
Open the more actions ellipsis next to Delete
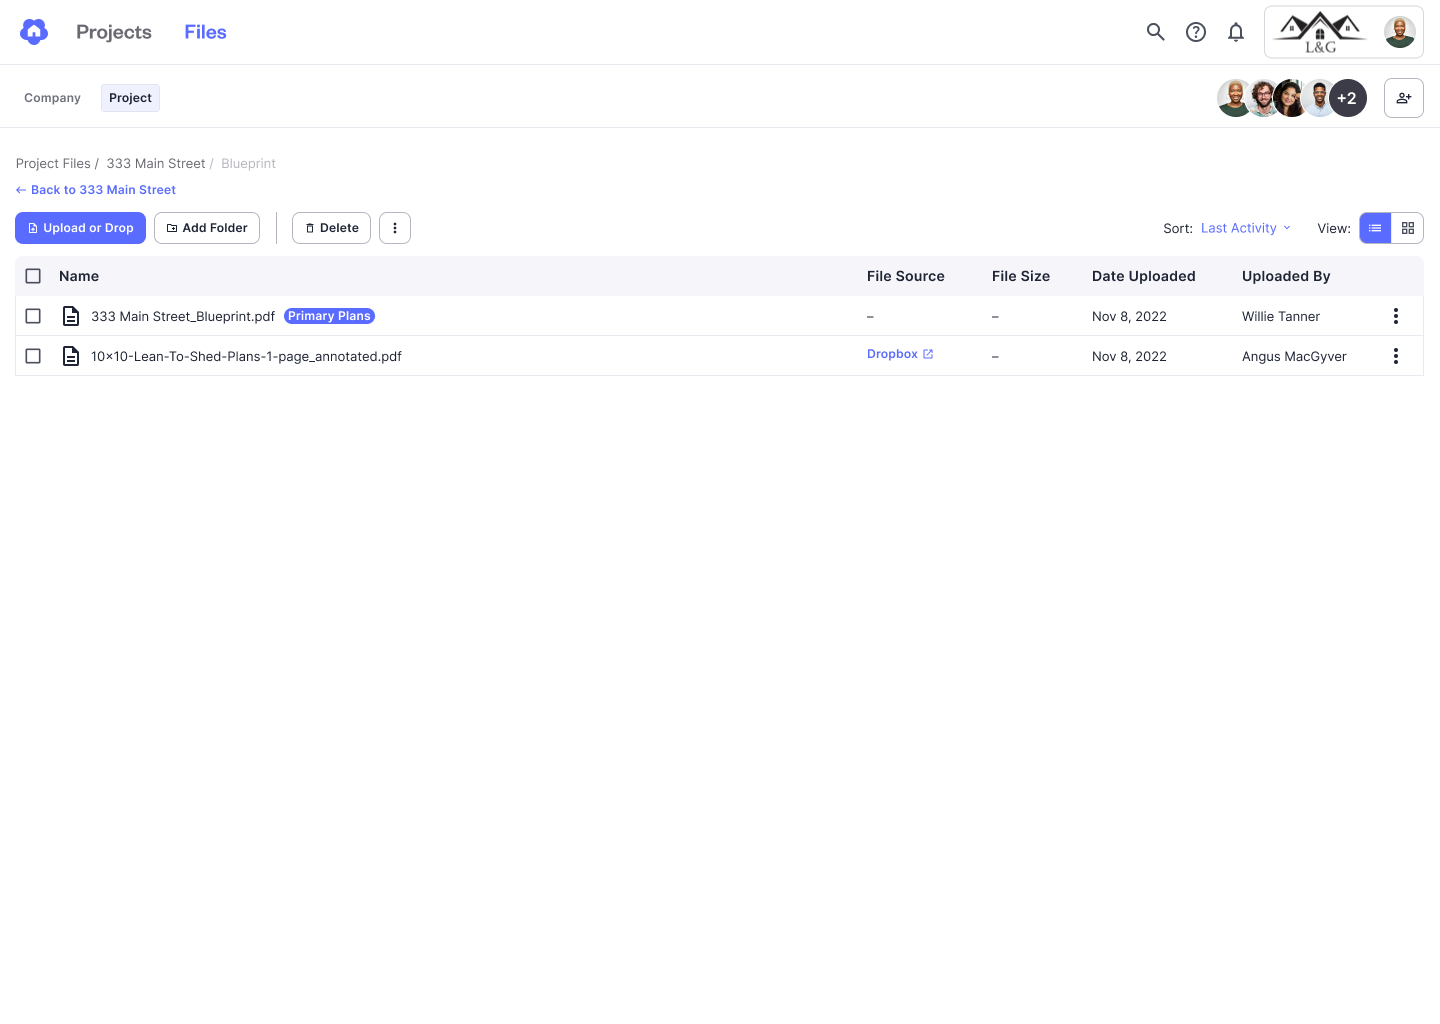point(394,228)
